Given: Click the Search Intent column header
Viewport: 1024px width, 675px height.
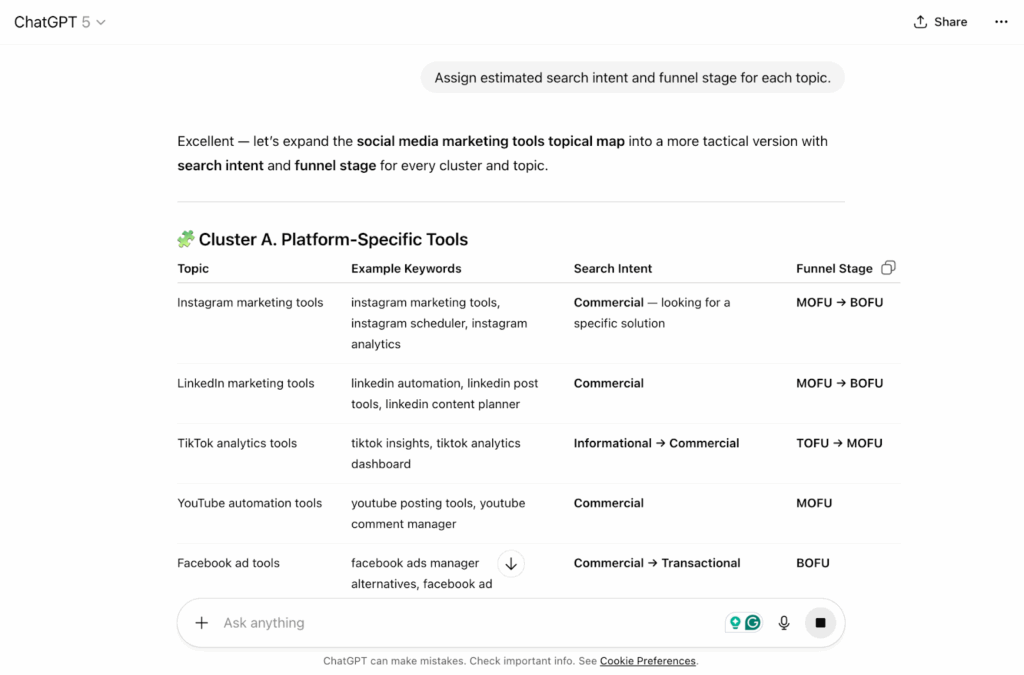Looking at the screenshot, I should (612, 268).
